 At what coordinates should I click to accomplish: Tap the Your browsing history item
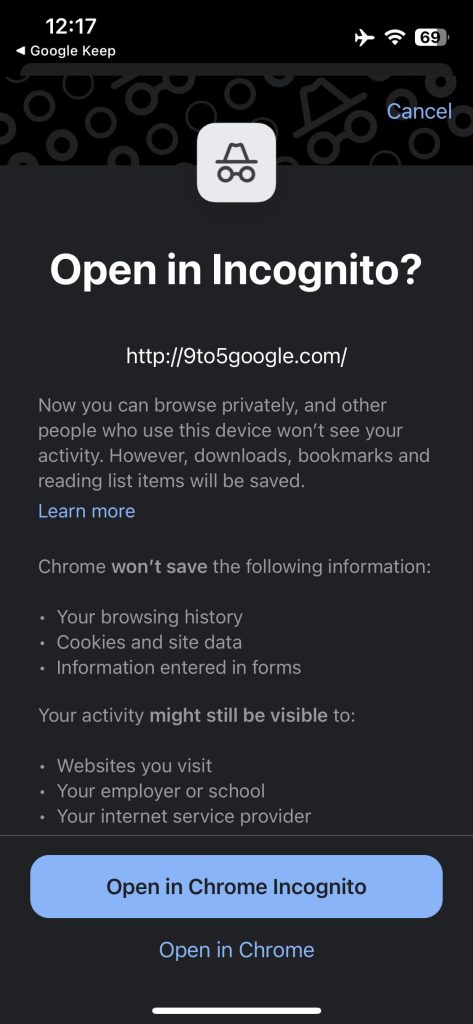(x=150, y=617)
